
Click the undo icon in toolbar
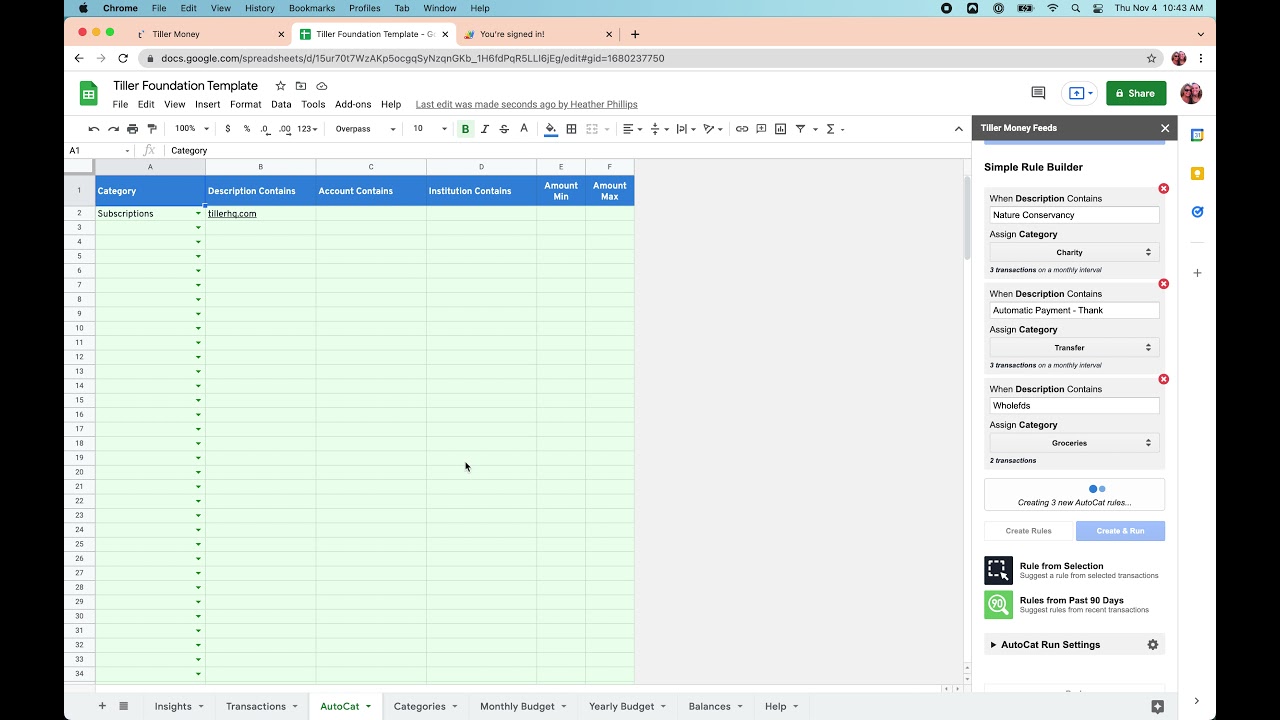click(94, 129)
